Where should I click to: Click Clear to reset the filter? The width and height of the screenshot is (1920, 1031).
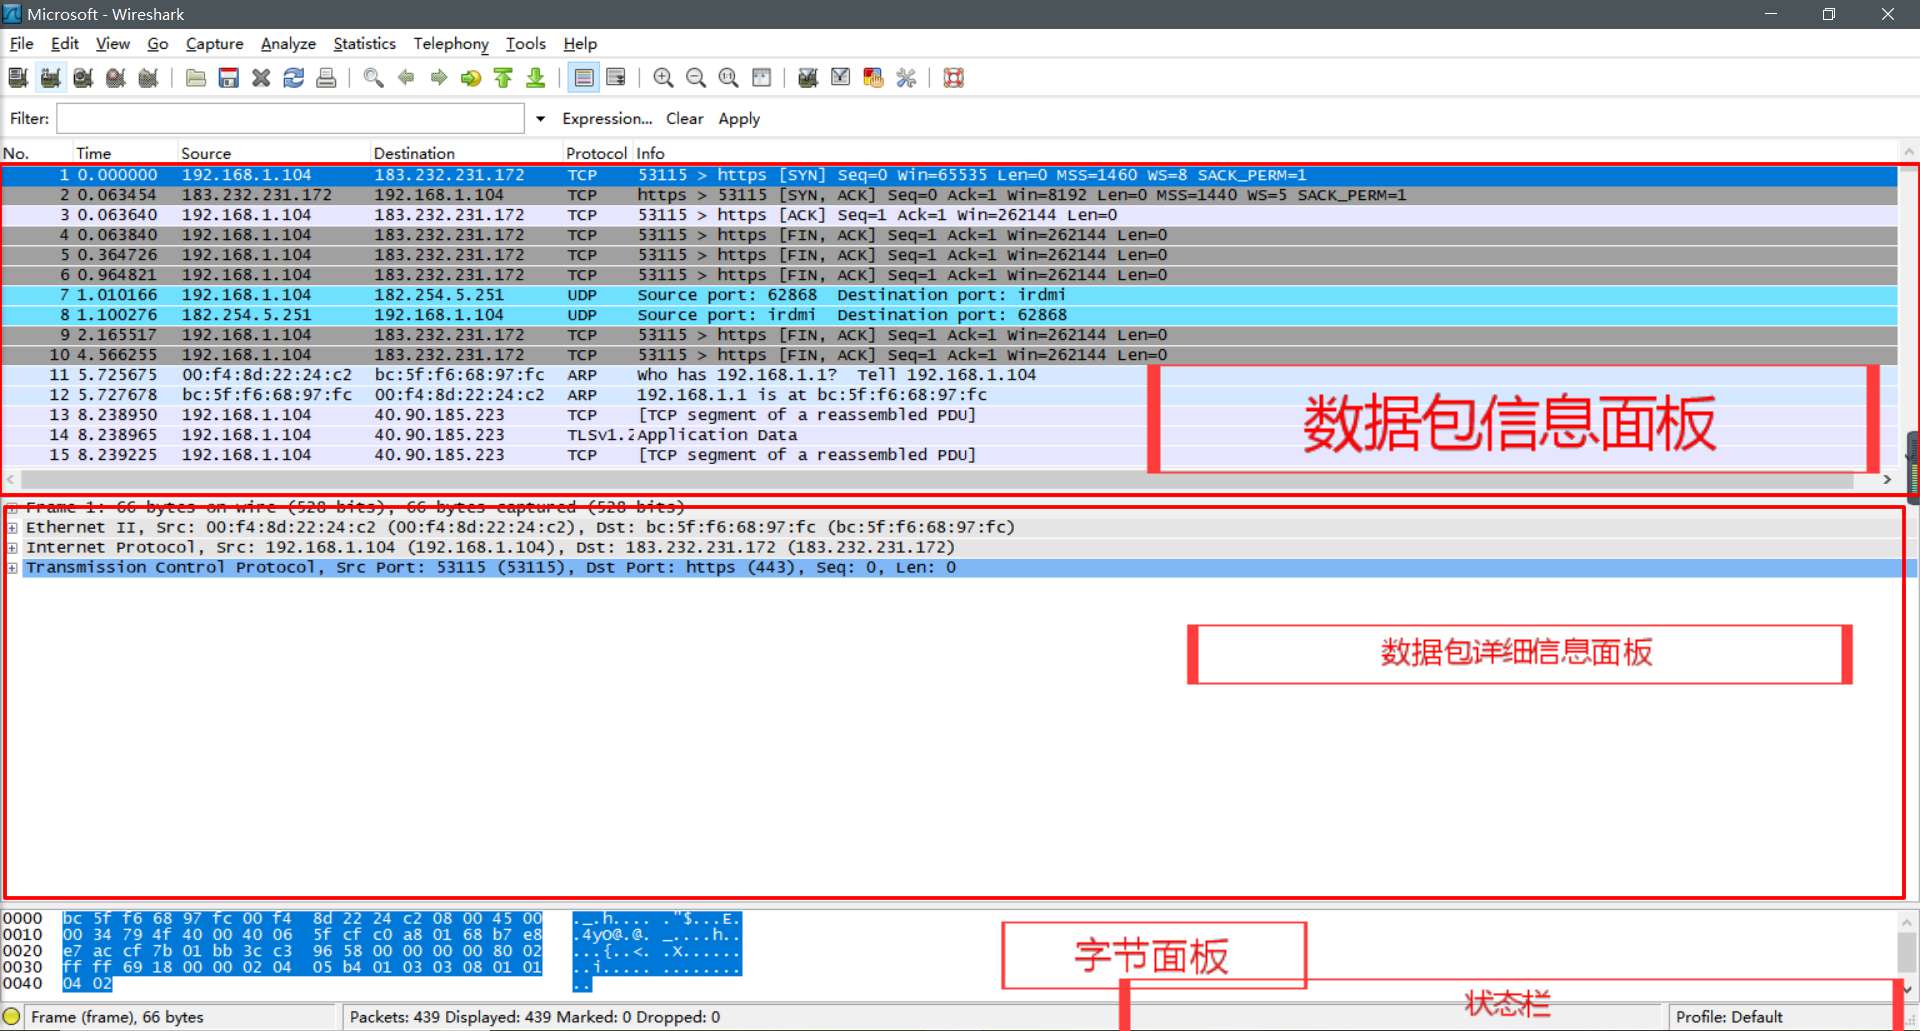(x=685, y=119)
